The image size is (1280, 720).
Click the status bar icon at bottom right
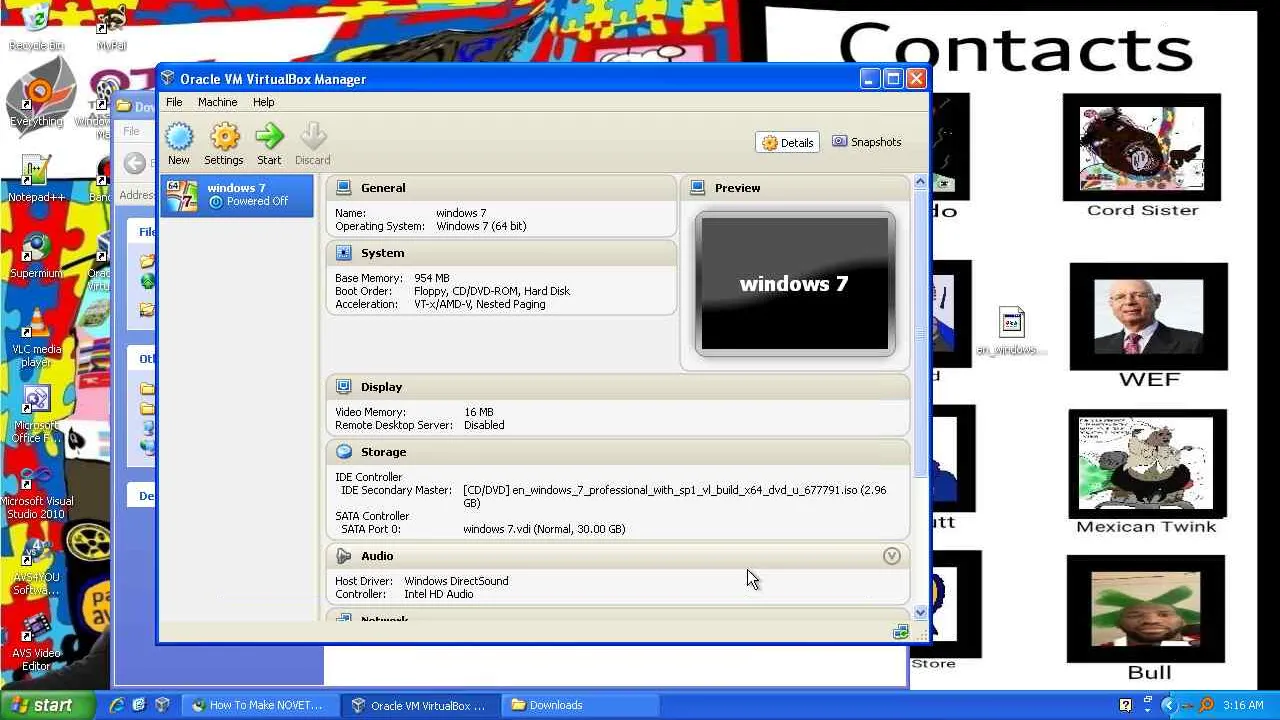point(901,632)
